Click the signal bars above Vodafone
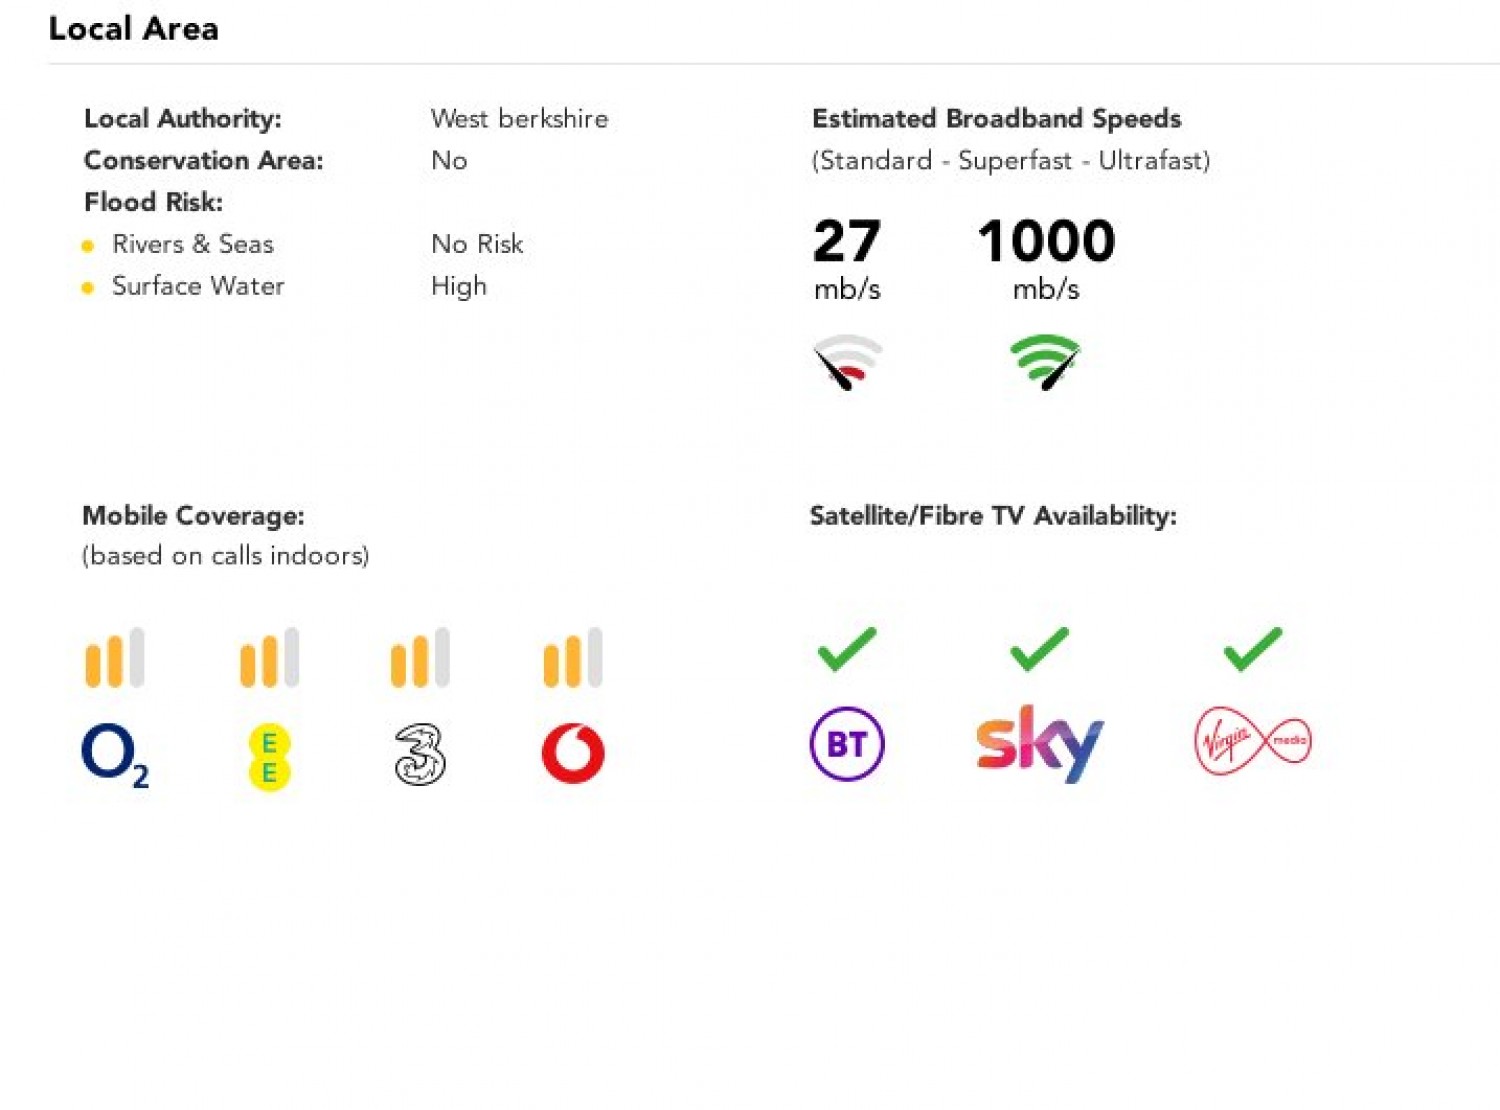The width and height of the screenshot is (1500, 1110). 573,657
